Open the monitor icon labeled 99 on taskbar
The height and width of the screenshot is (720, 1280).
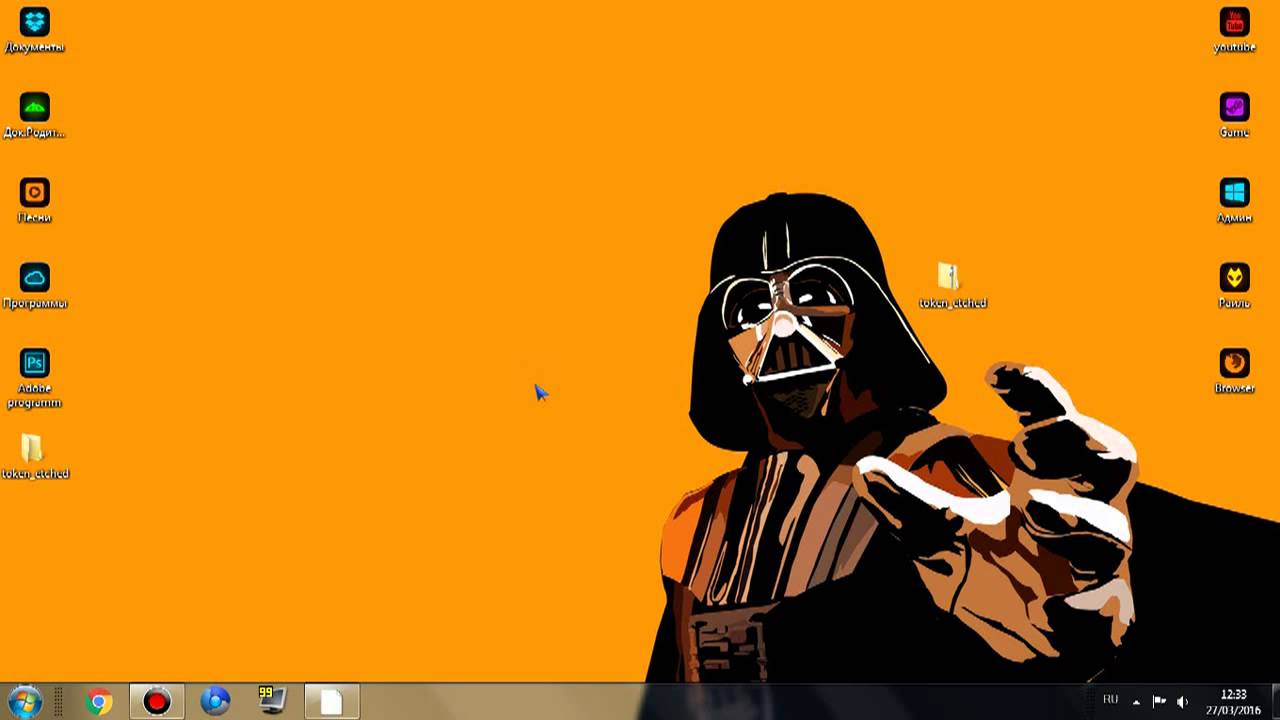point(272,702)
